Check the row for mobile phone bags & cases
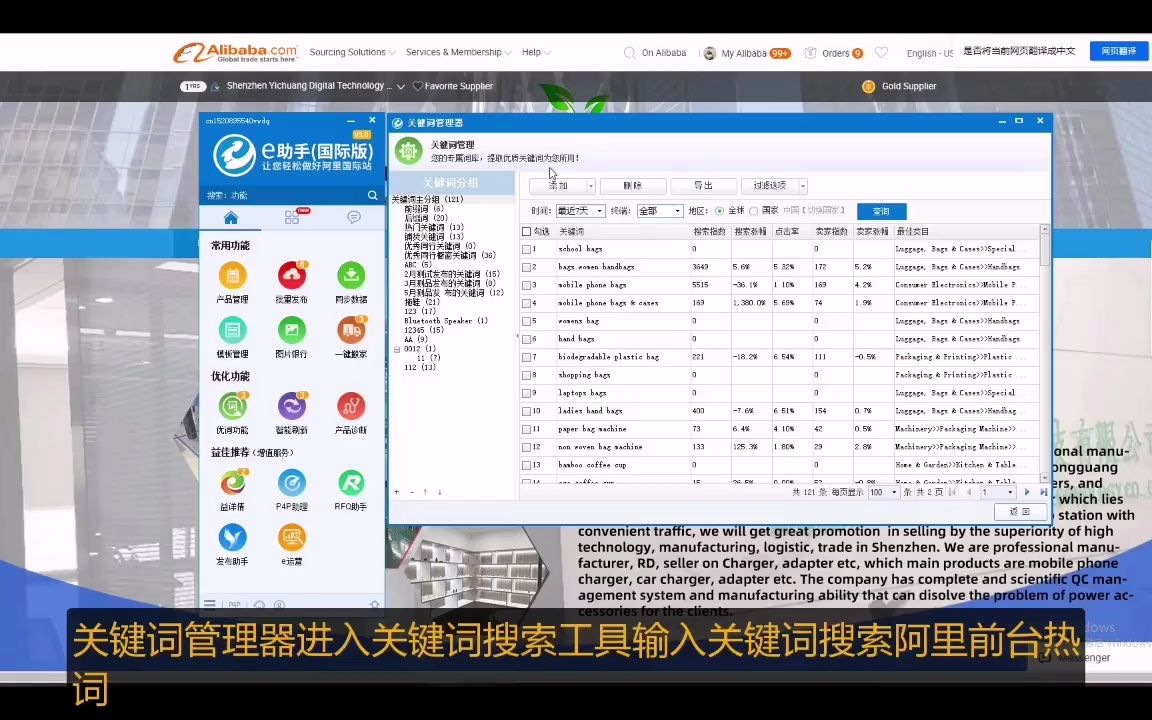1152x720 pixels. (x=526, y=303)
